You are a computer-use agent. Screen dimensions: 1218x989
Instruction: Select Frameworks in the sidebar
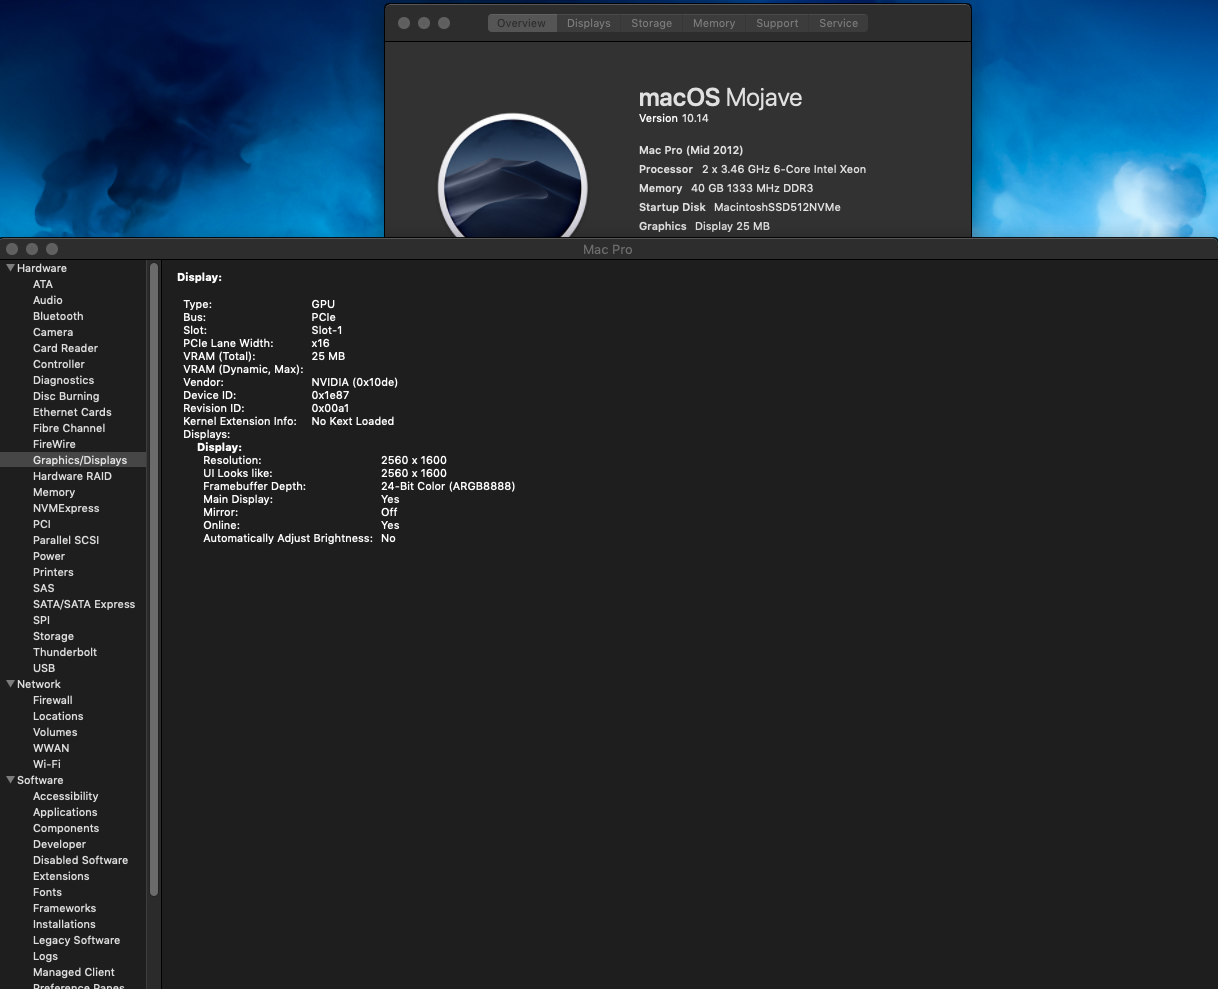point(65,908)
